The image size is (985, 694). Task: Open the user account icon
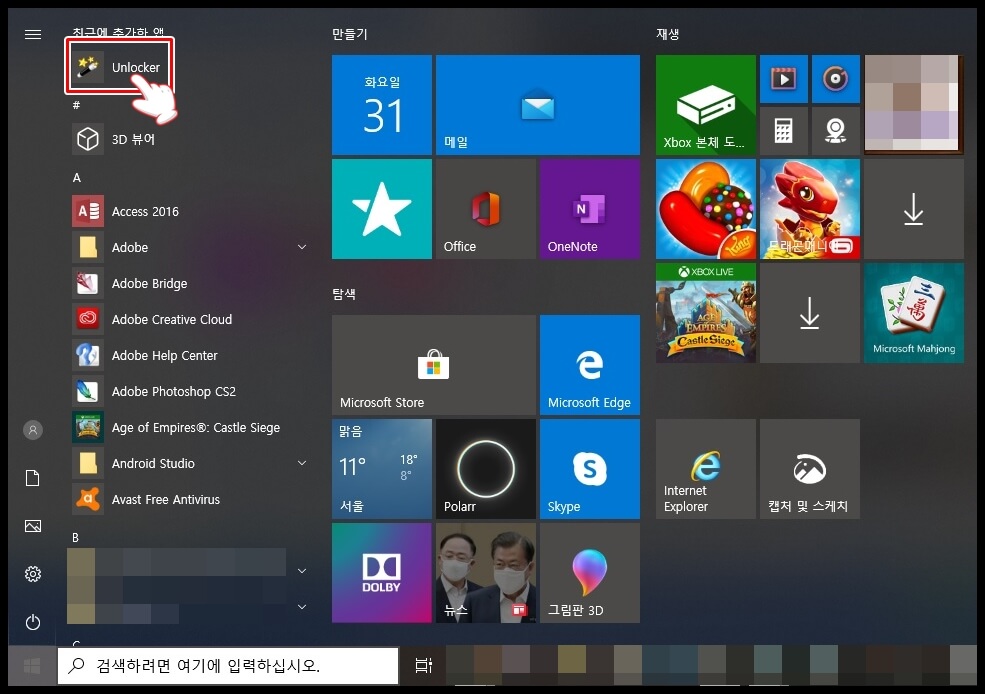point(33,430)
